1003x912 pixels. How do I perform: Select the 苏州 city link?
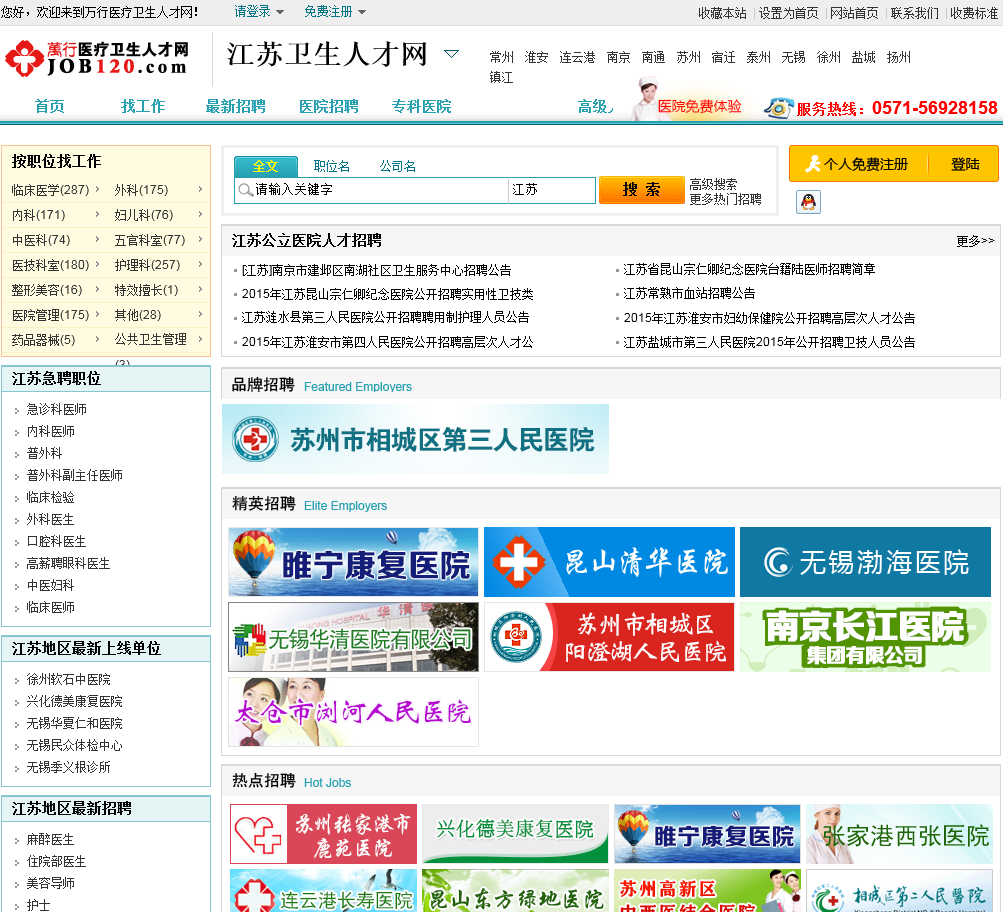coord(688,58)
